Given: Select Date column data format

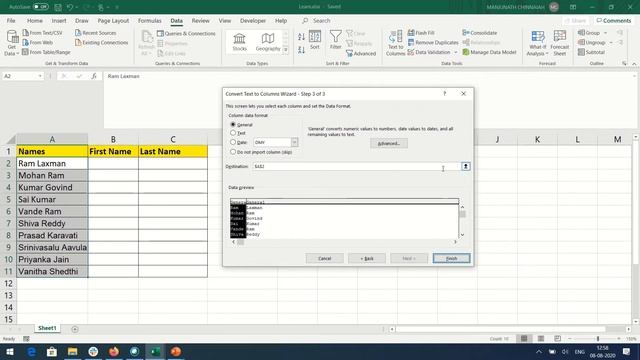Looking at the screenshot, I should click(x=233, y=142).
